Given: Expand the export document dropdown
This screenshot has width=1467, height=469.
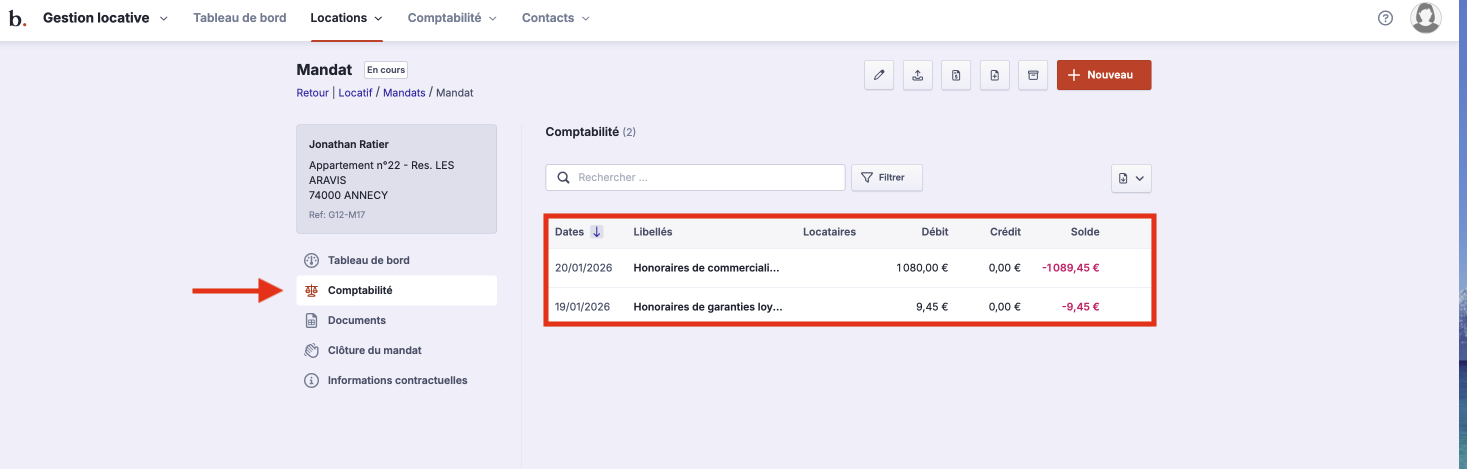Looking at the screenshot, I should [x=1132, y=178].
